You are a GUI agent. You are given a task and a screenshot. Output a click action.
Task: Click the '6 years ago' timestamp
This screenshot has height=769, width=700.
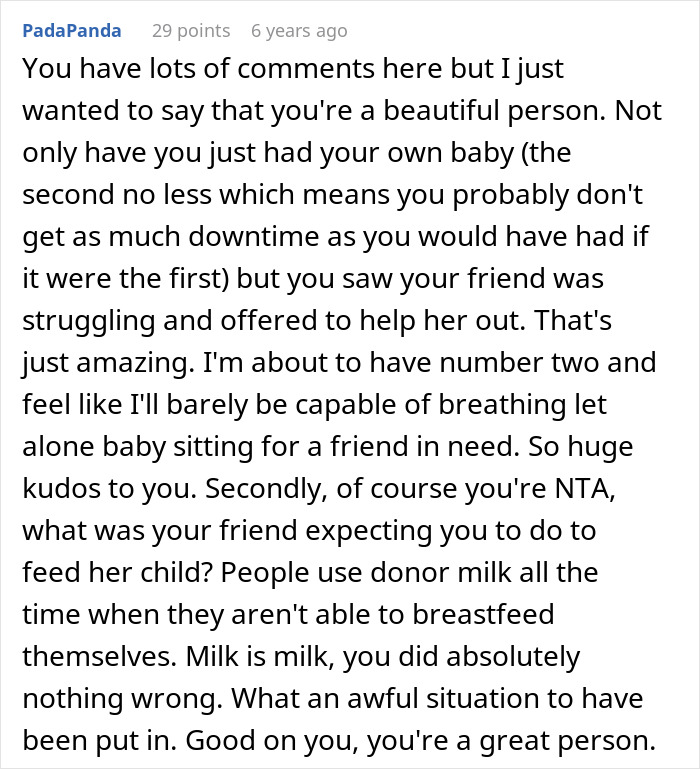point(299,31)
